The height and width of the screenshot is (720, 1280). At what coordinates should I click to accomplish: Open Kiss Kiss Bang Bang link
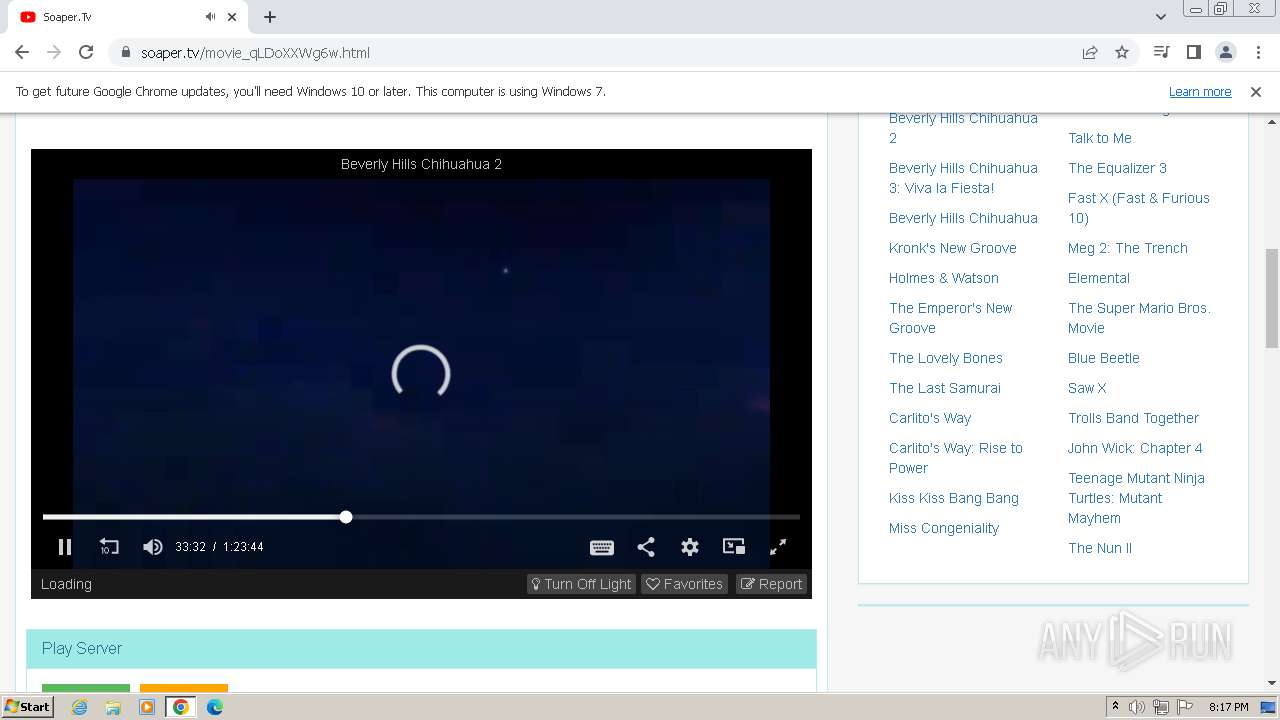point(953,498)
